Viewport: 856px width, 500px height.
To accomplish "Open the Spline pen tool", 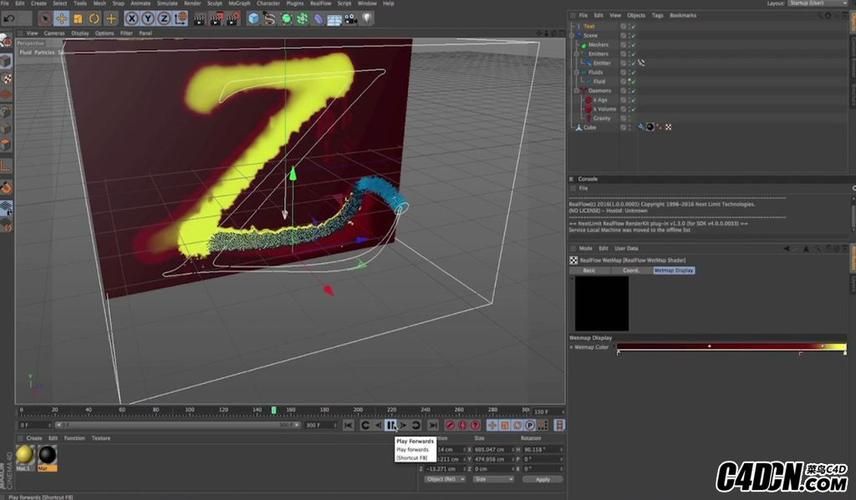I will tap(269, 19).
